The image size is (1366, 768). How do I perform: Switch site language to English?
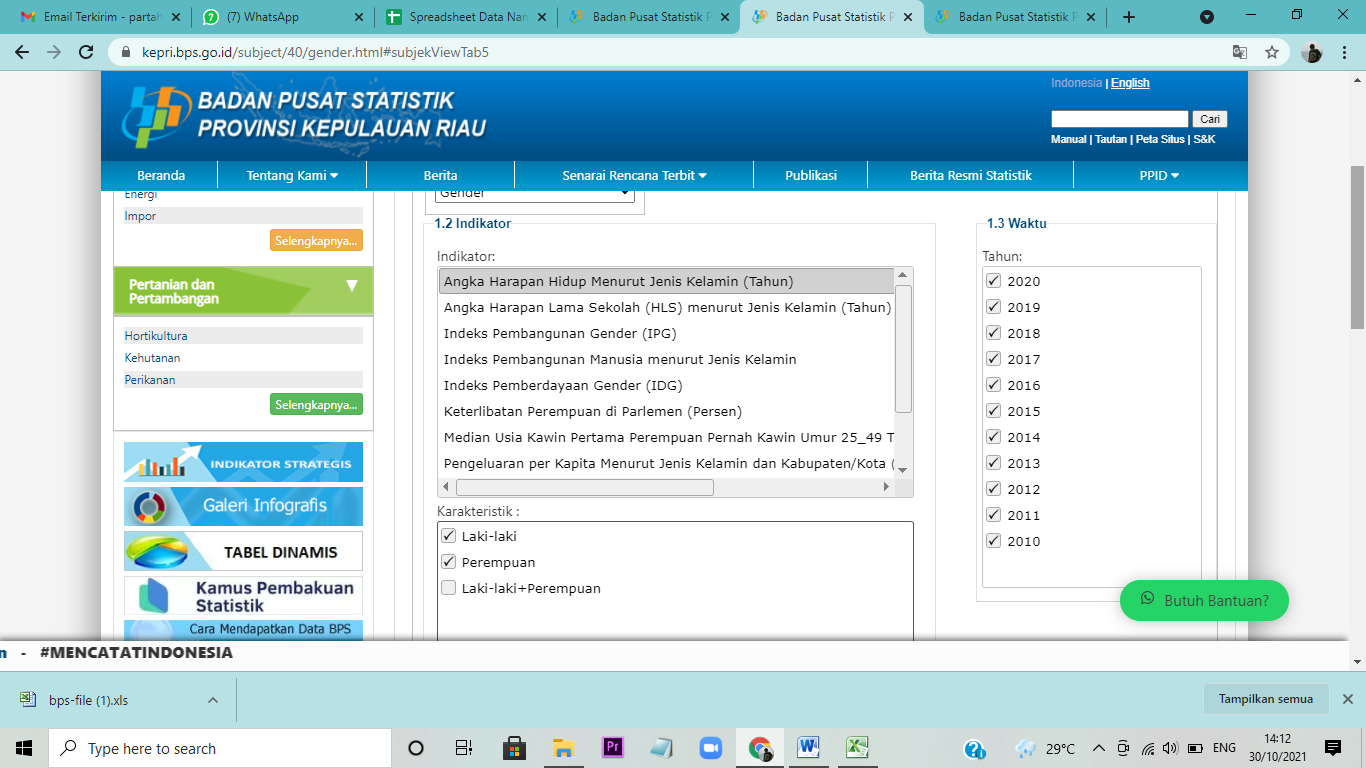pos(1130,83)
